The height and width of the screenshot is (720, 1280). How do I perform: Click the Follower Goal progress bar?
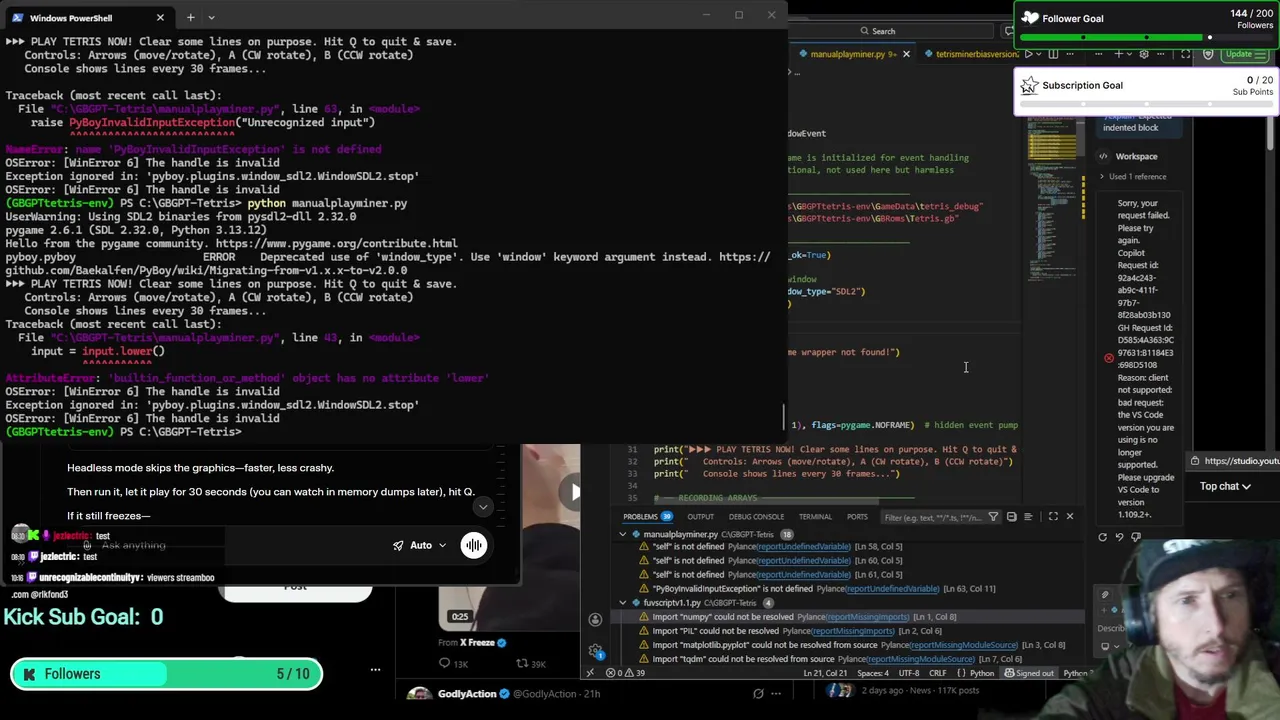(1146, 37)
